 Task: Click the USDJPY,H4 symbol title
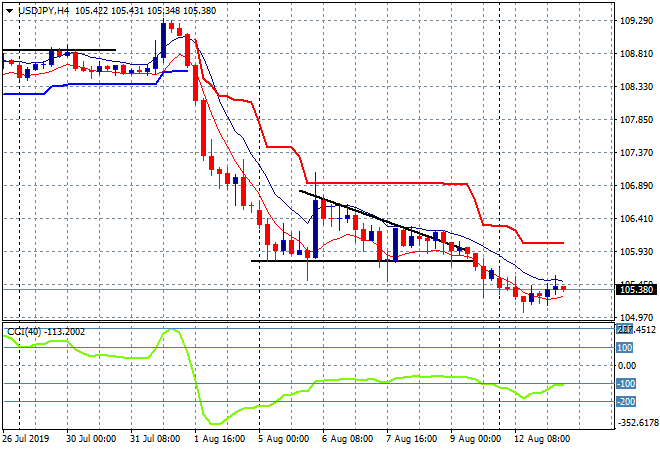coord(35,9)
